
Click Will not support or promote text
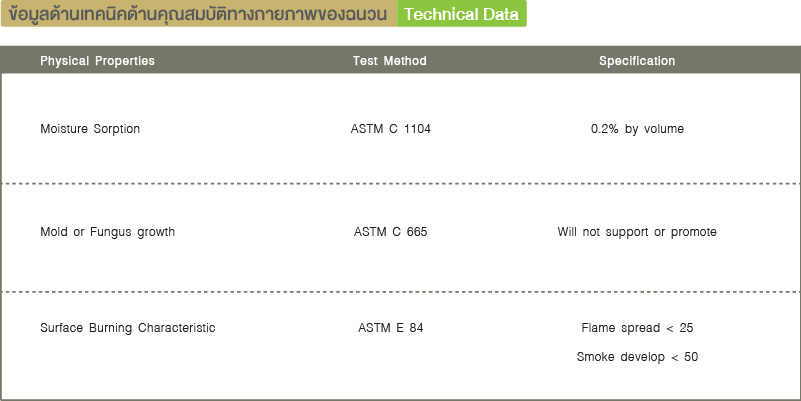pos(637,232)
